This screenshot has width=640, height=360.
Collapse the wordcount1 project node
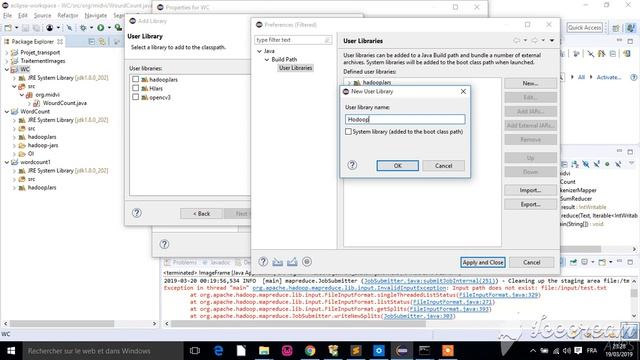(x=7, y=162)
